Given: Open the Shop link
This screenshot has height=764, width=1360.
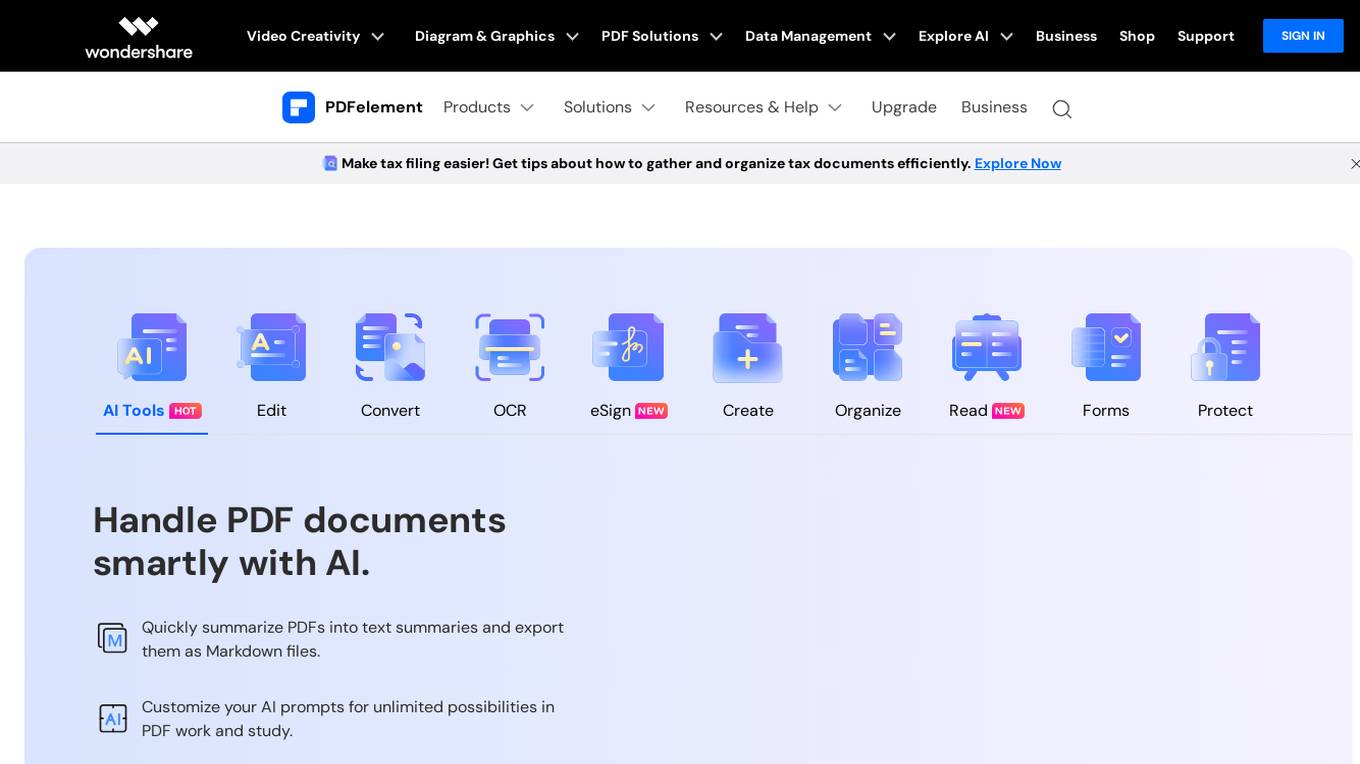Looking at the screenshot, I should tap(1137, 36).
